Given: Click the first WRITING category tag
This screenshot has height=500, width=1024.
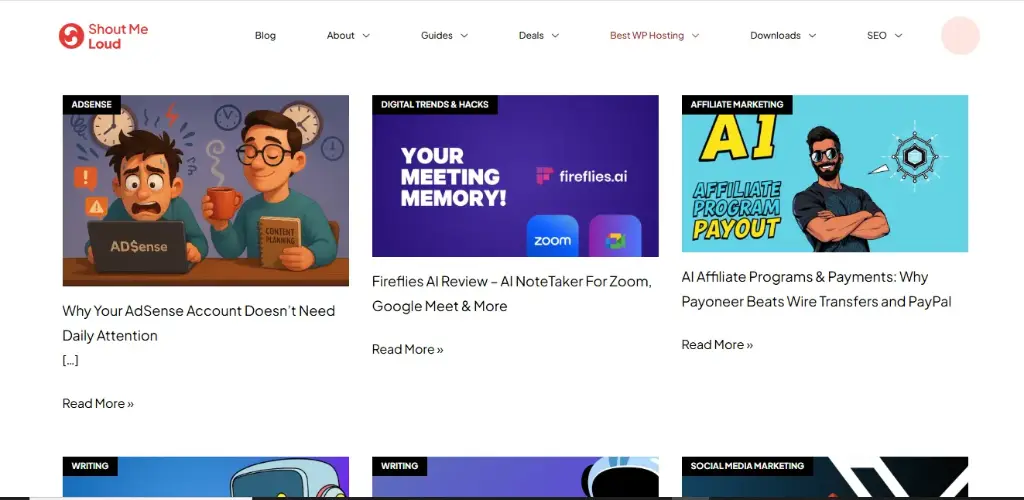Looking at the screenshot, I should coord(90,466).
